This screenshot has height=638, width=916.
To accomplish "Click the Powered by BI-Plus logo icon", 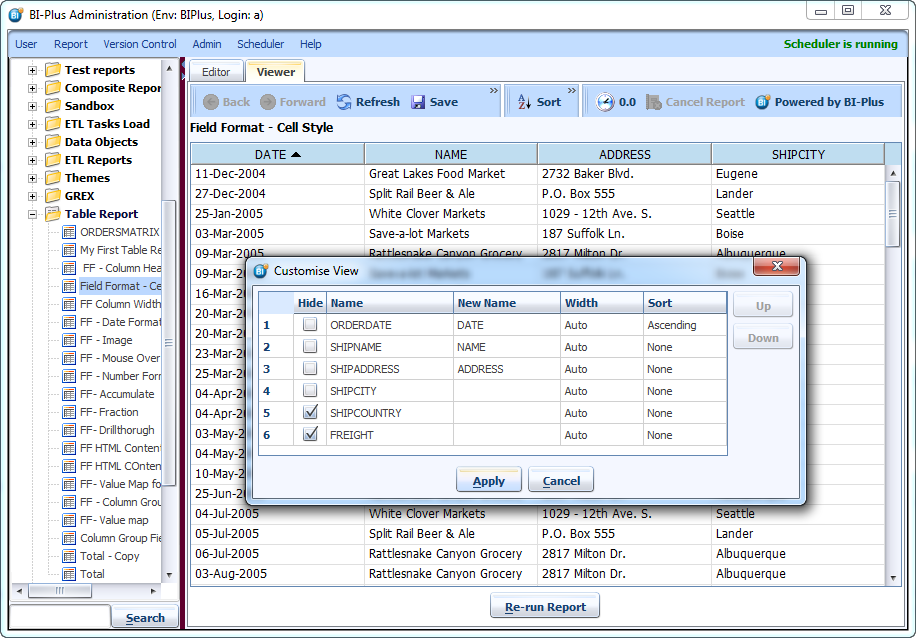I will [763, 102].
